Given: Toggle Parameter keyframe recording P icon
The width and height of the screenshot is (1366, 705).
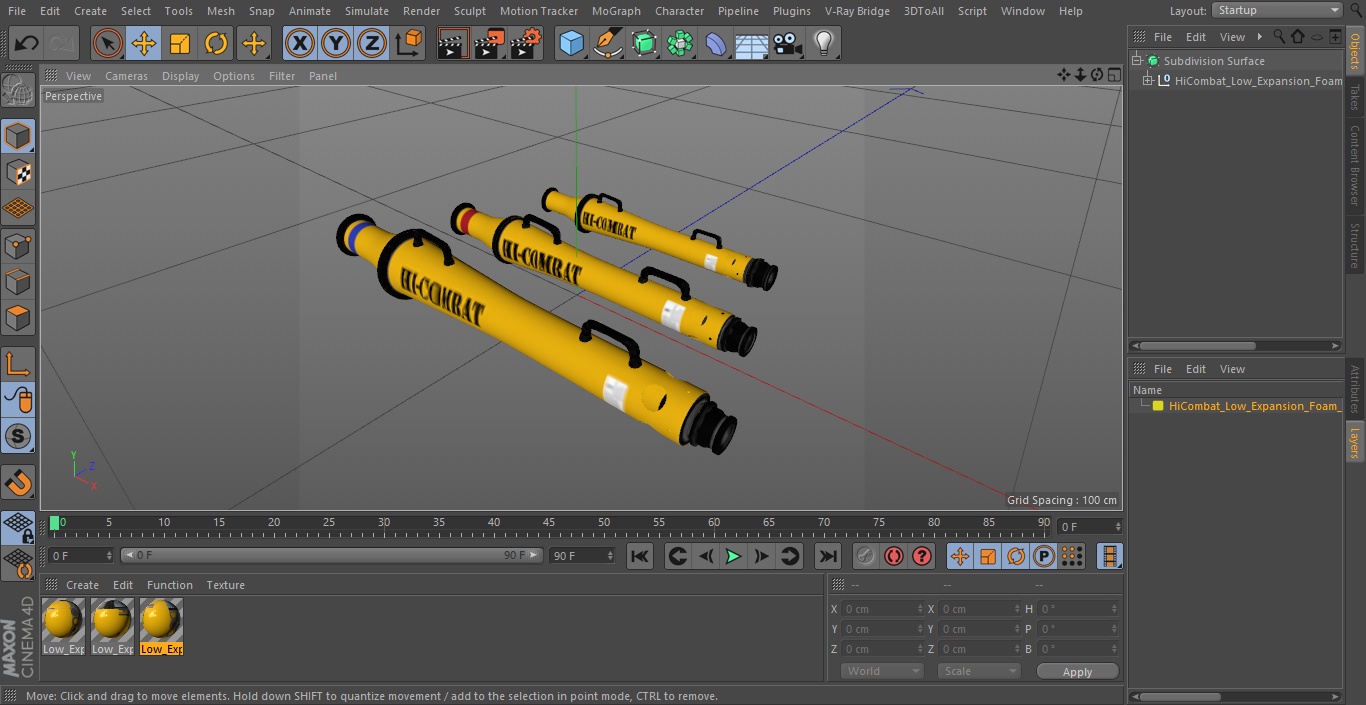Looking at the screenshot, I should click(x=1044, y=556).
